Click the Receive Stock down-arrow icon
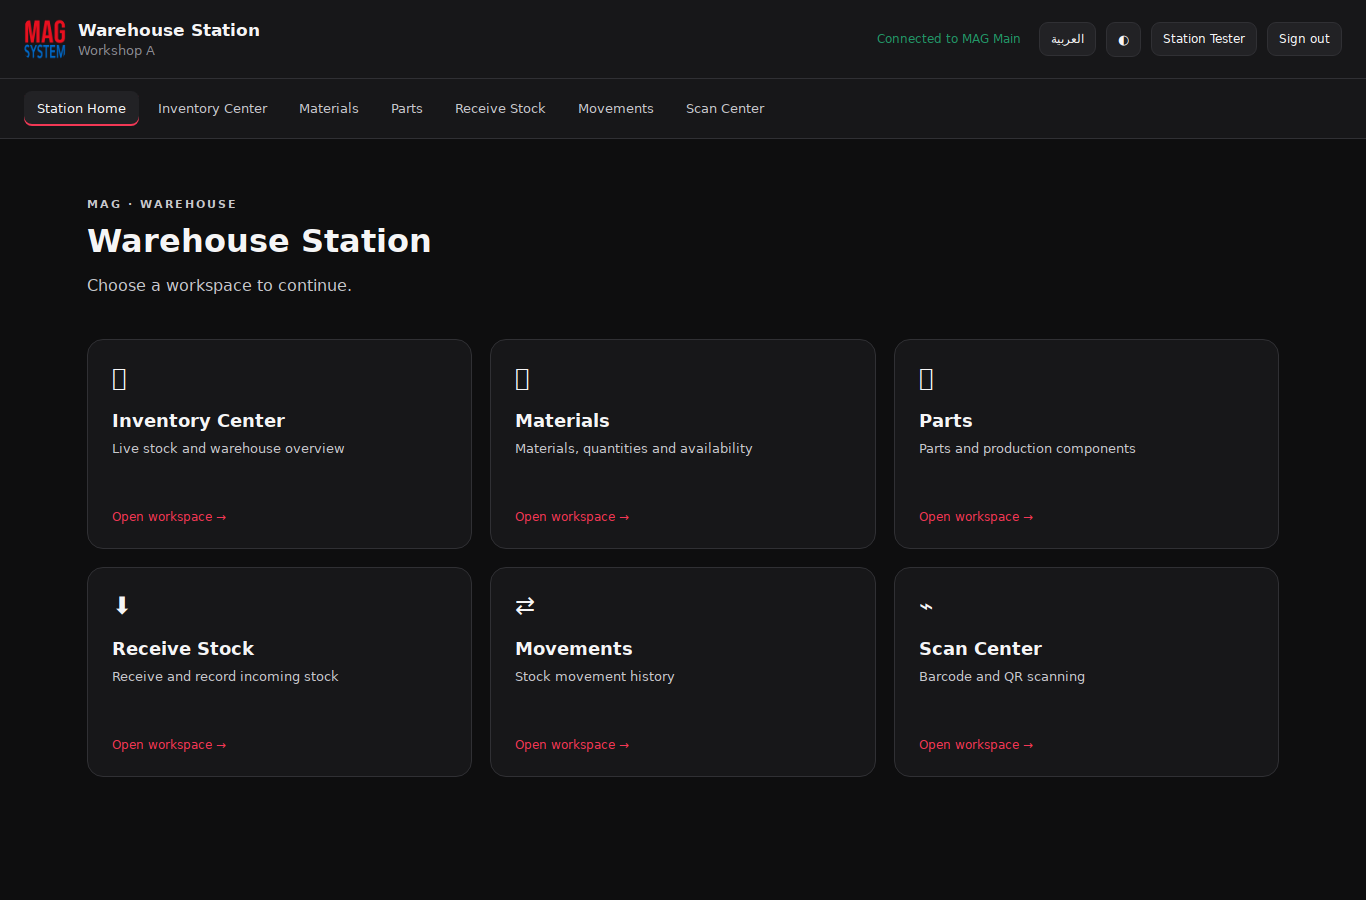The height and width of the screenshot is (900, 1366). click(x=122, y=606)
